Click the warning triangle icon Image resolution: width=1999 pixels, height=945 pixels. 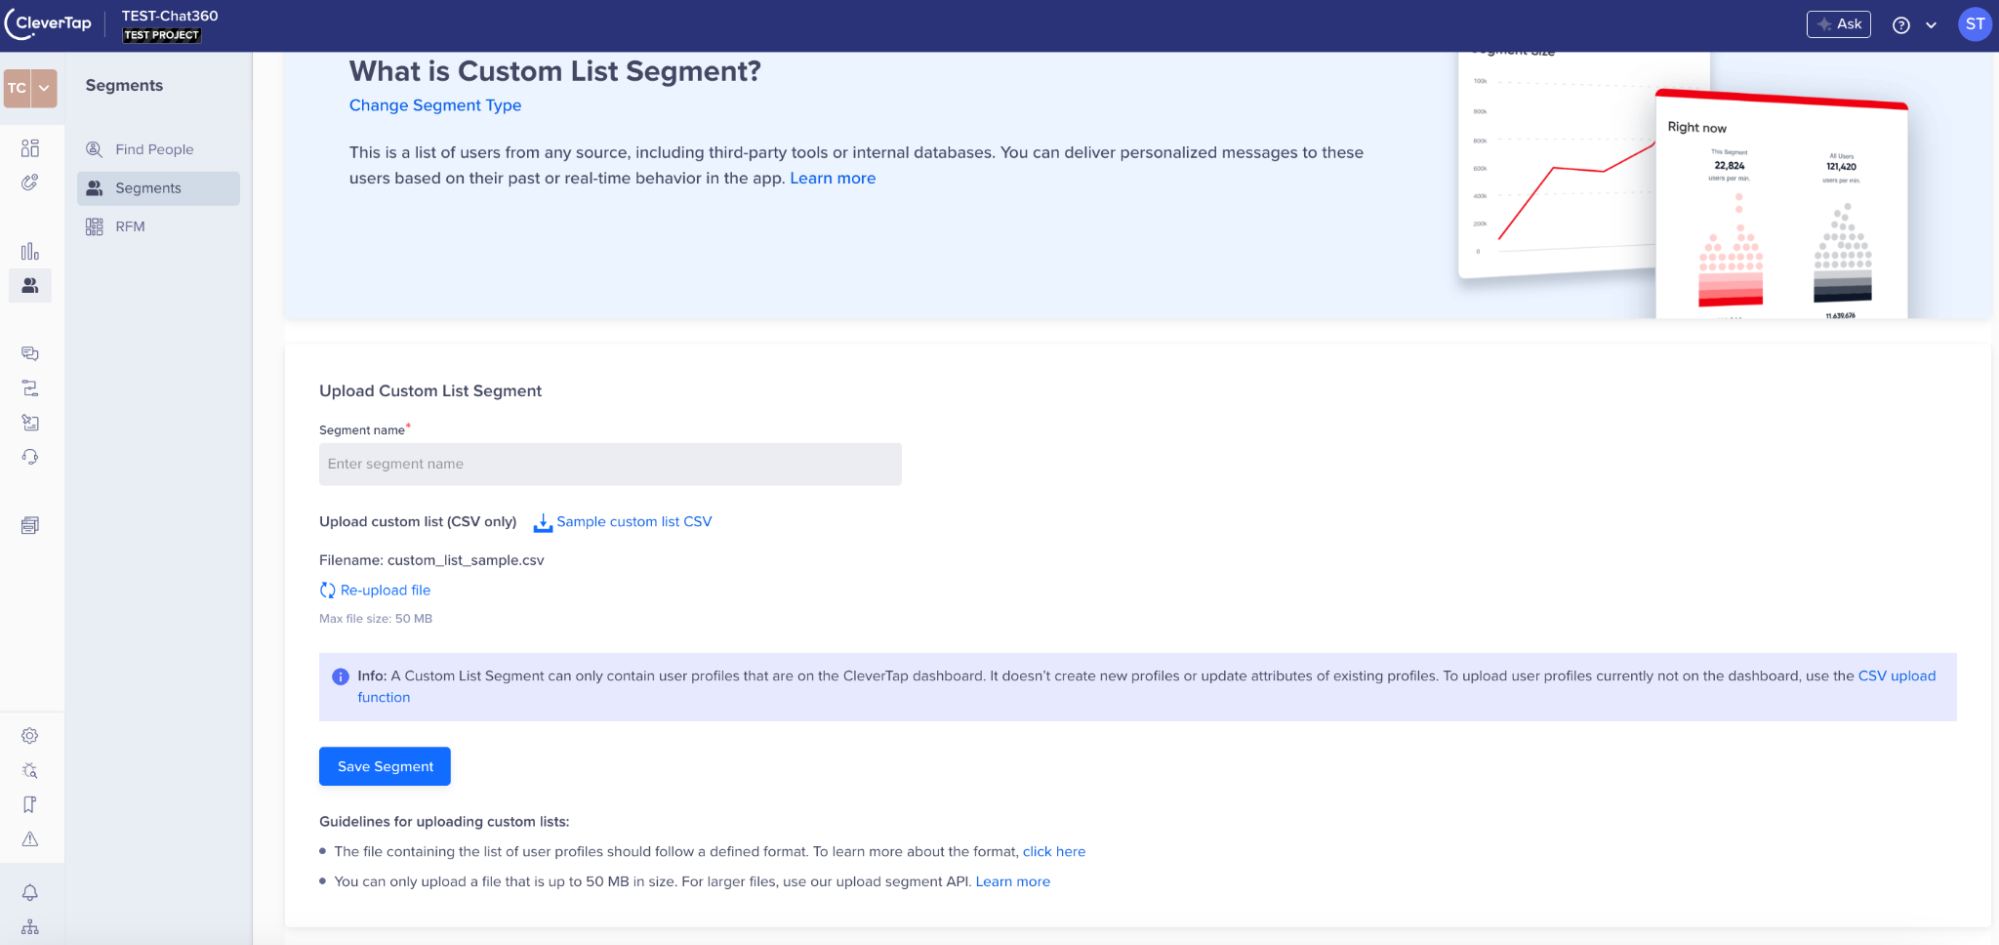coord(30,839)
